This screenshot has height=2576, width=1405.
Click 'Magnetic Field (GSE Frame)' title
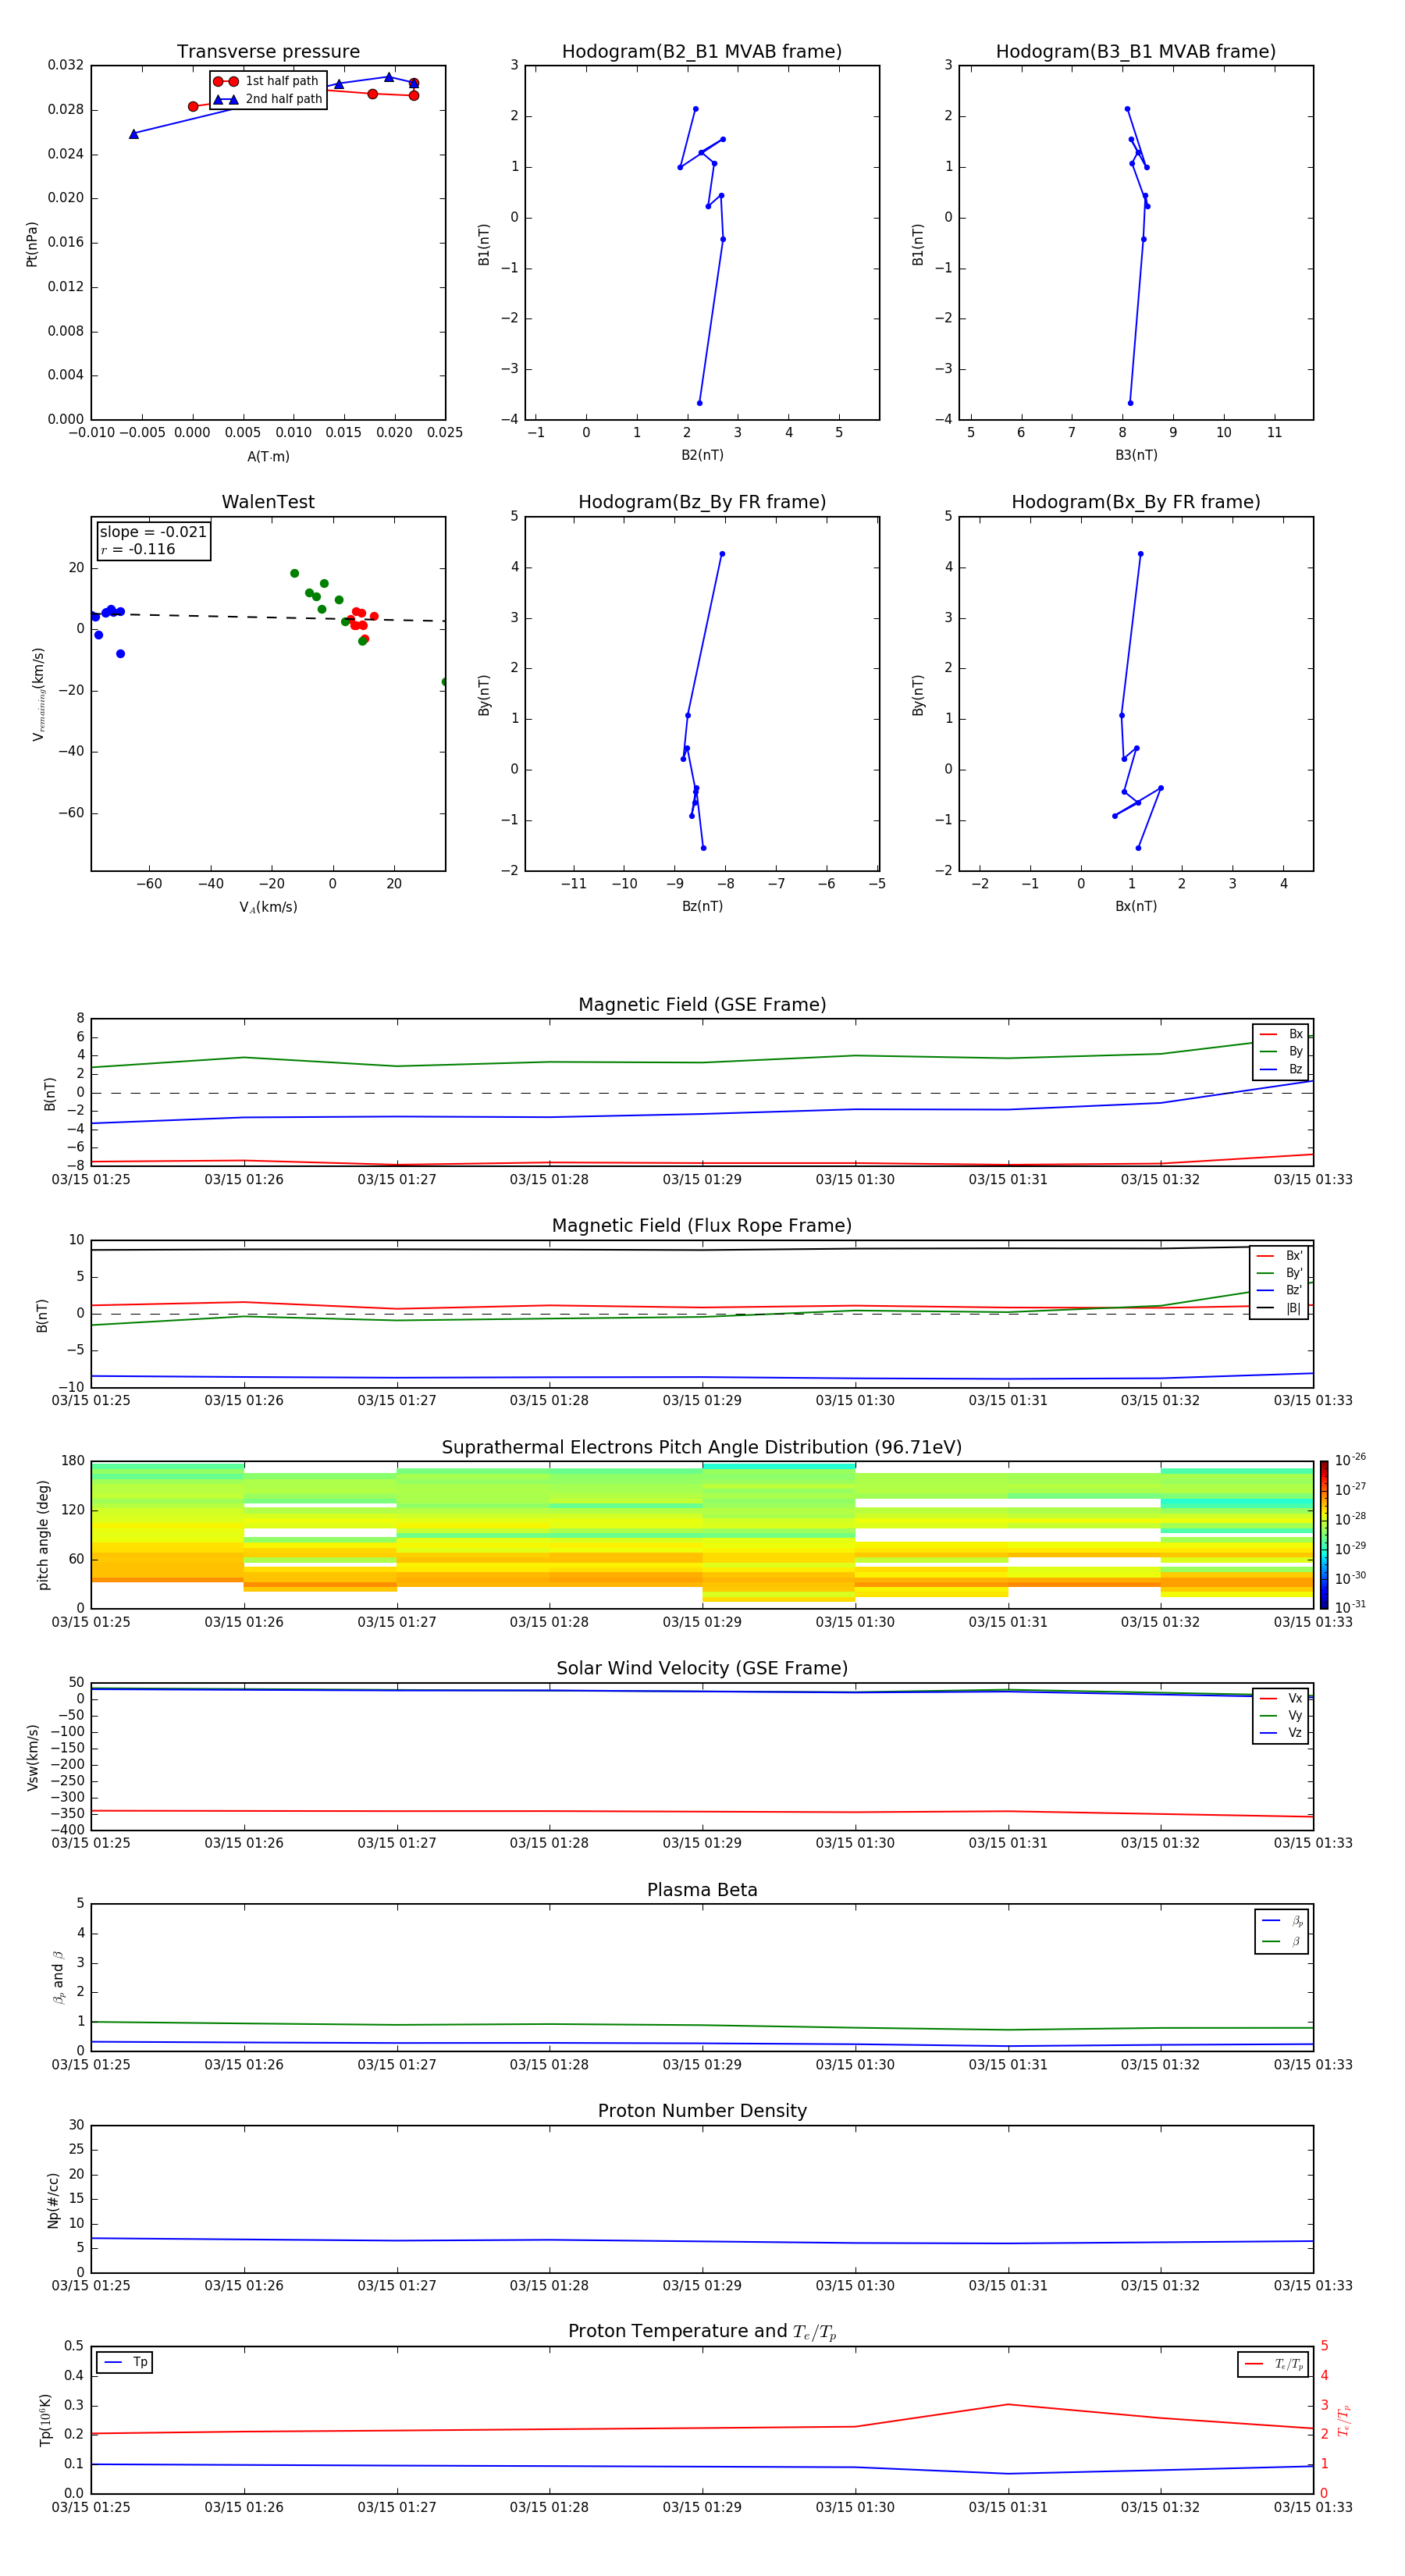coord(702,1005)
